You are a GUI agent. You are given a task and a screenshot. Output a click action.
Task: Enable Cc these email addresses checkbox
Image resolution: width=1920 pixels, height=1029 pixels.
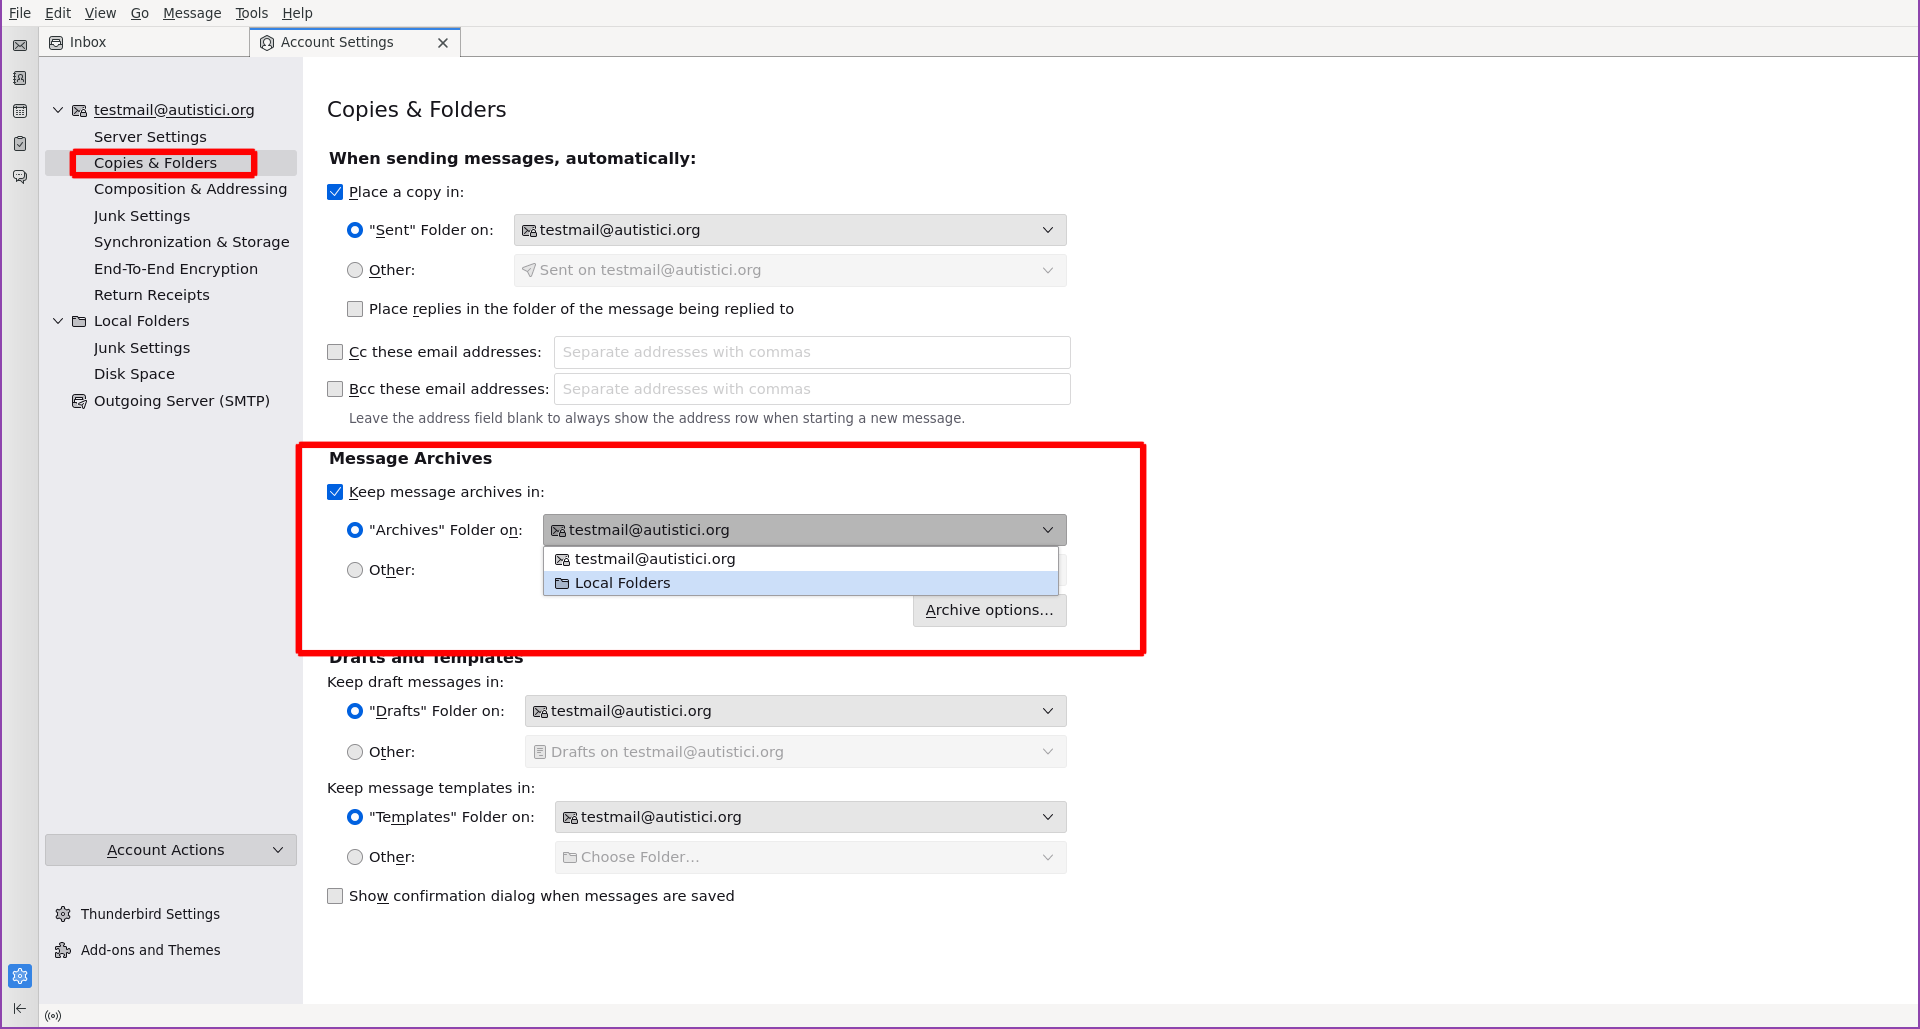pos(335,352)
